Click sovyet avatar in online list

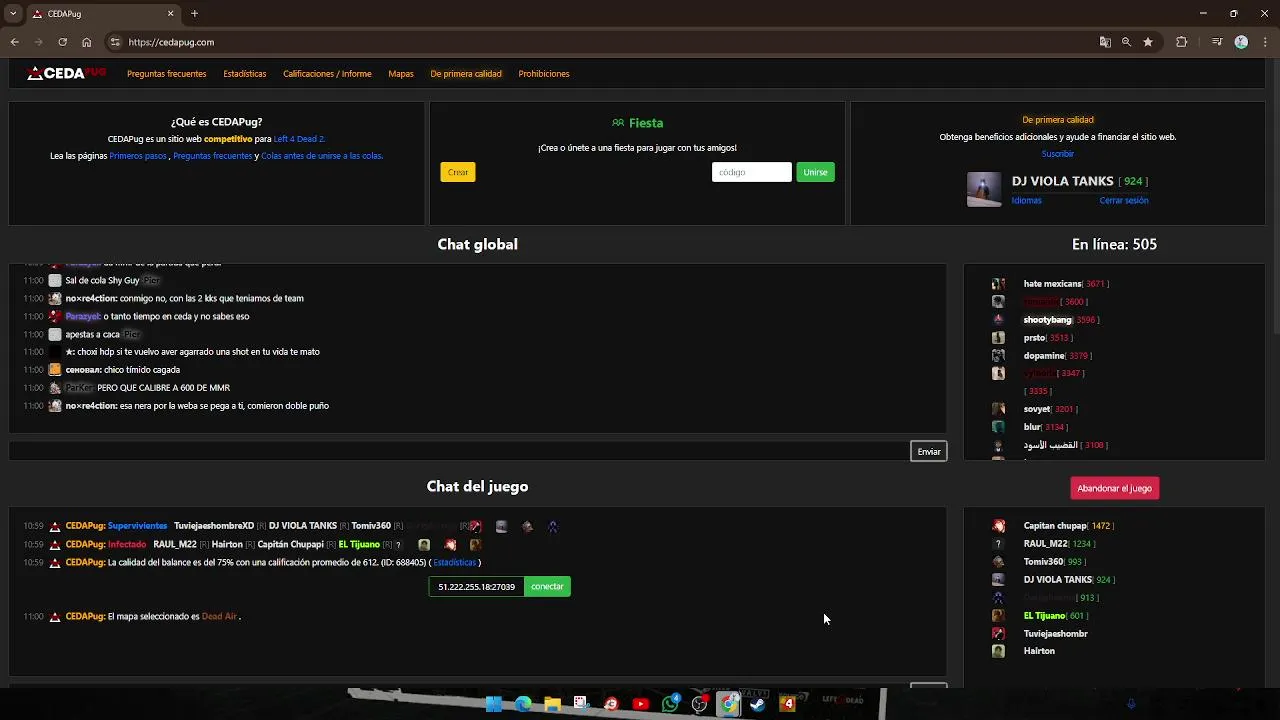[x=998, y=409]
